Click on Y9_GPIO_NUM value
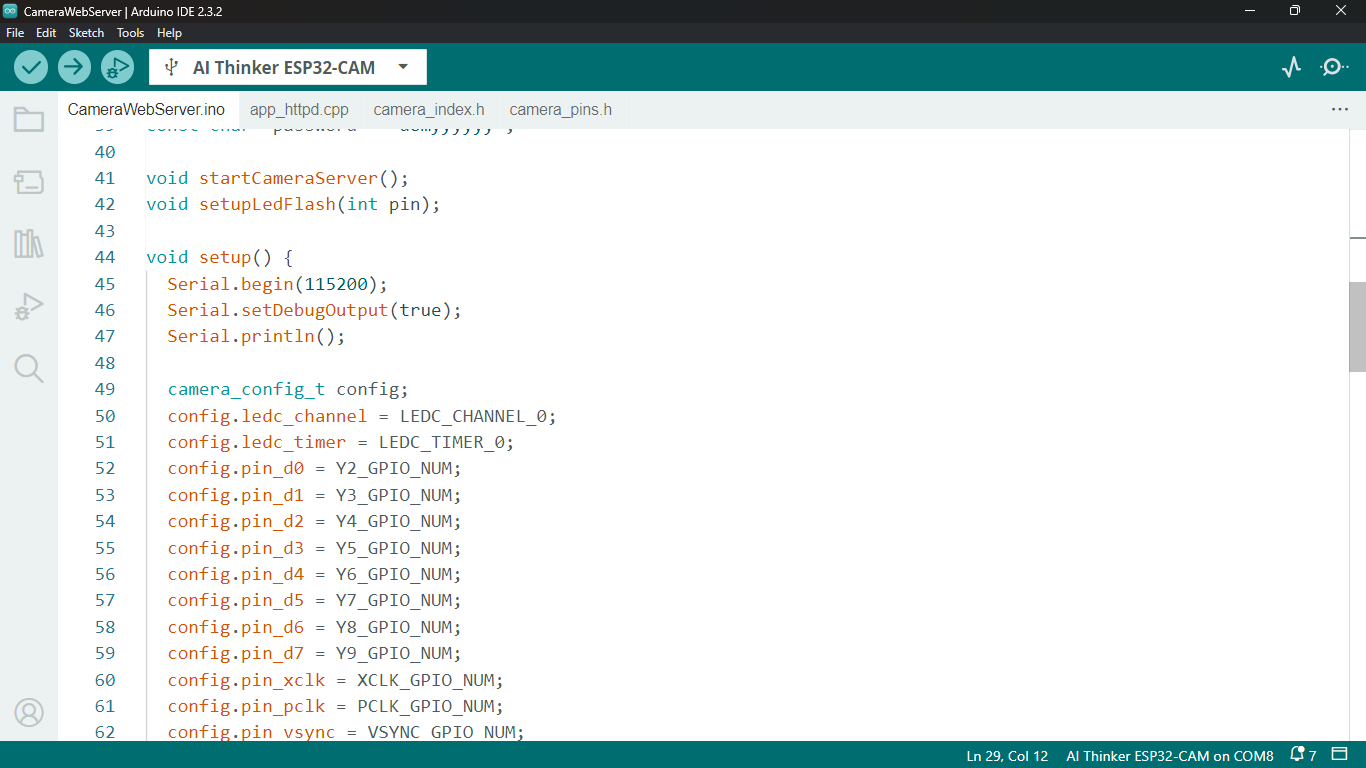The height and width of the screenshot is (768, 1366). click(x=393, y=653)
